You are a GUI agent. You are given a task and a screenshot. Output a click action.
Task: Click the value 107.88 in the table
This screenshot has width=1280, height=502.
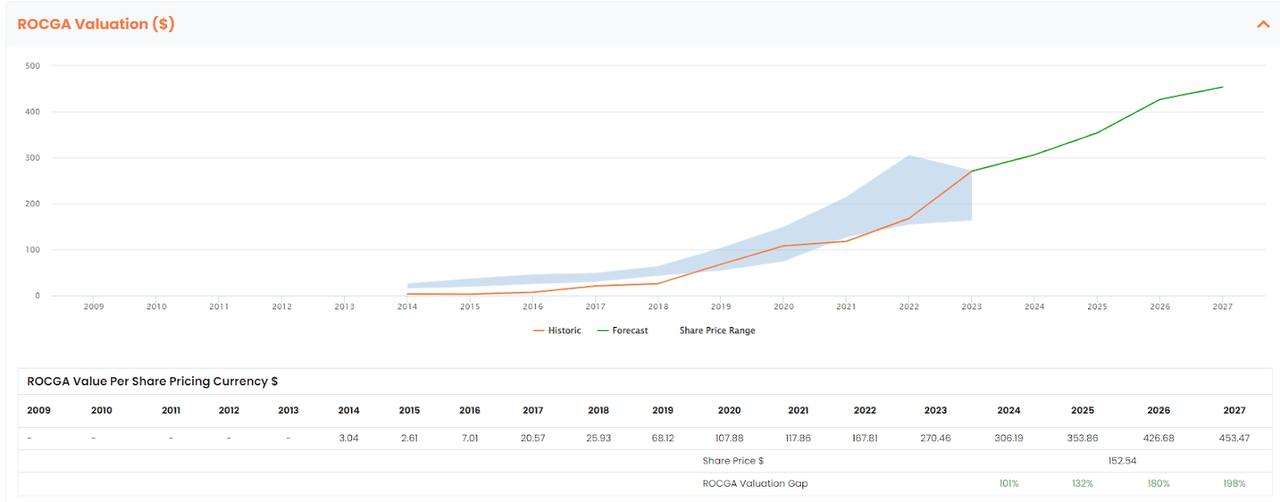(x=729, y=438)
